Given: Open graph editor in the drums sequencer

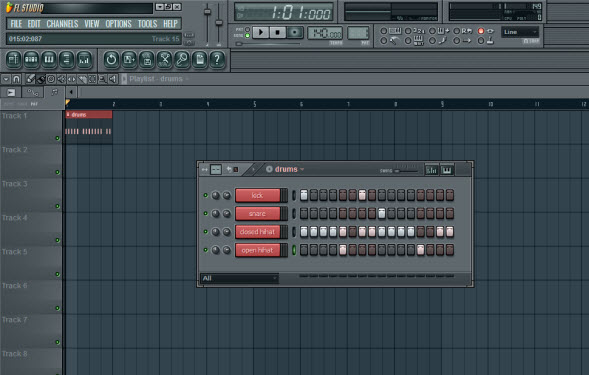Looking at the screenshot, I should 431,170.
